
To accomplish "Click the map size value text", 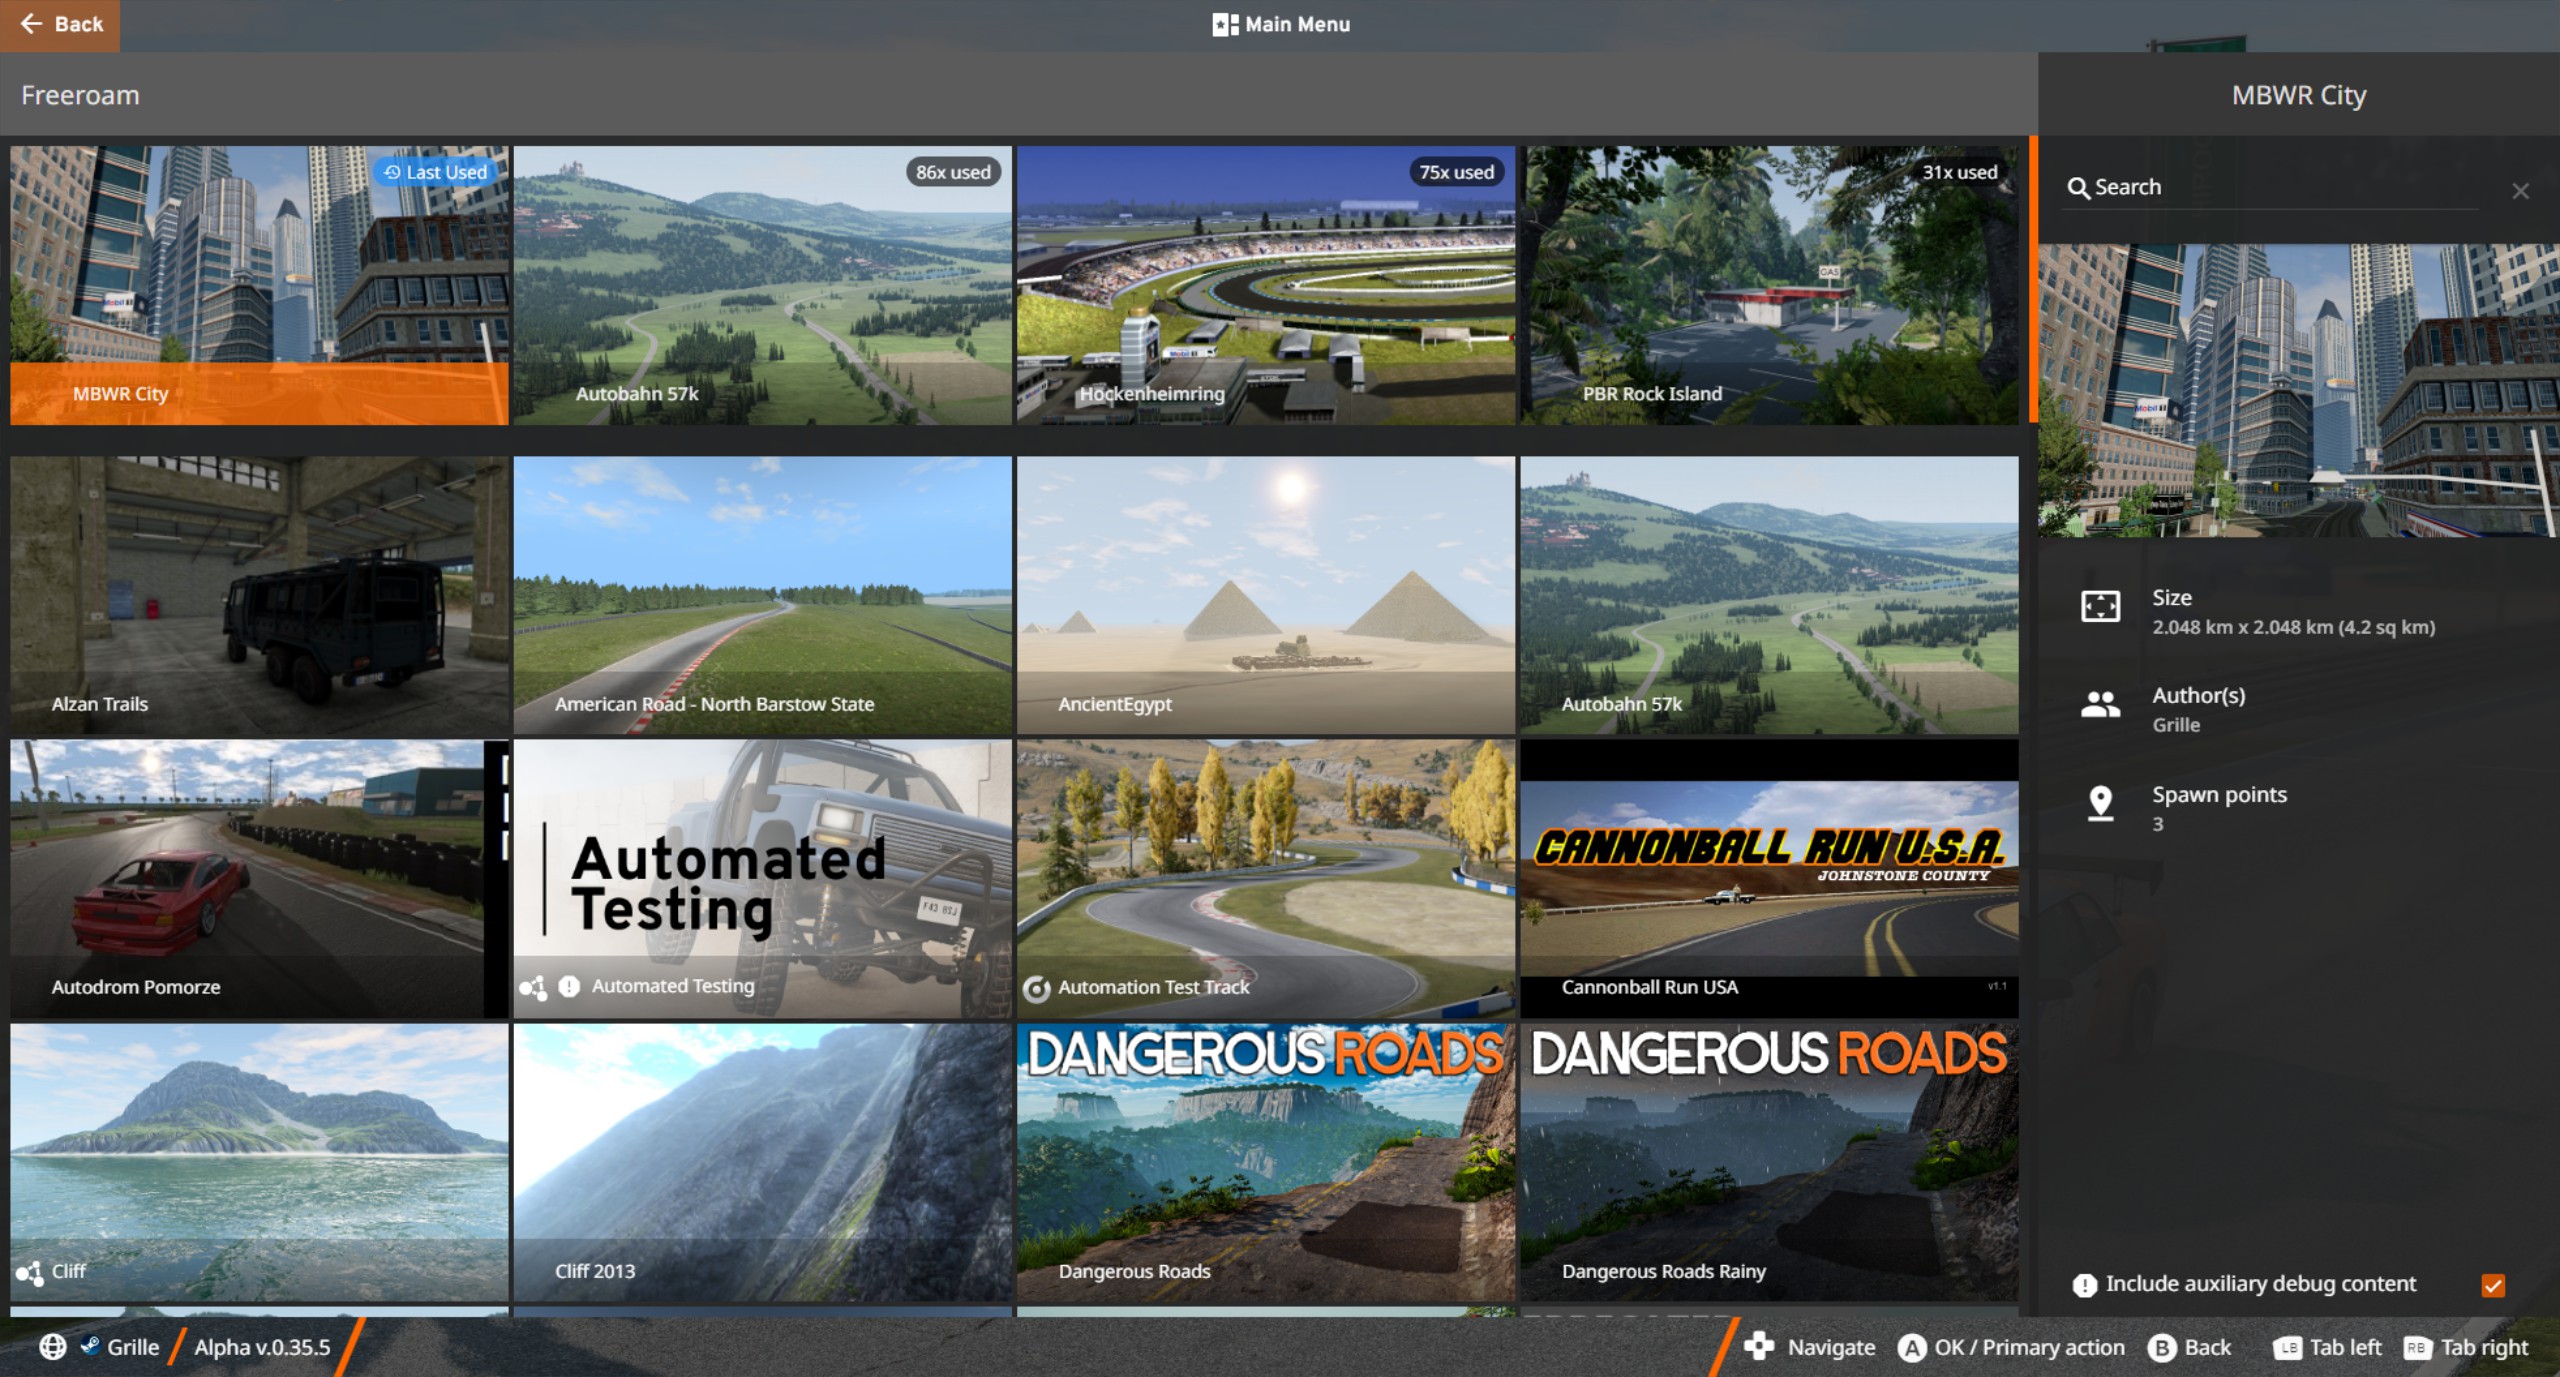I will [2293, 627].
